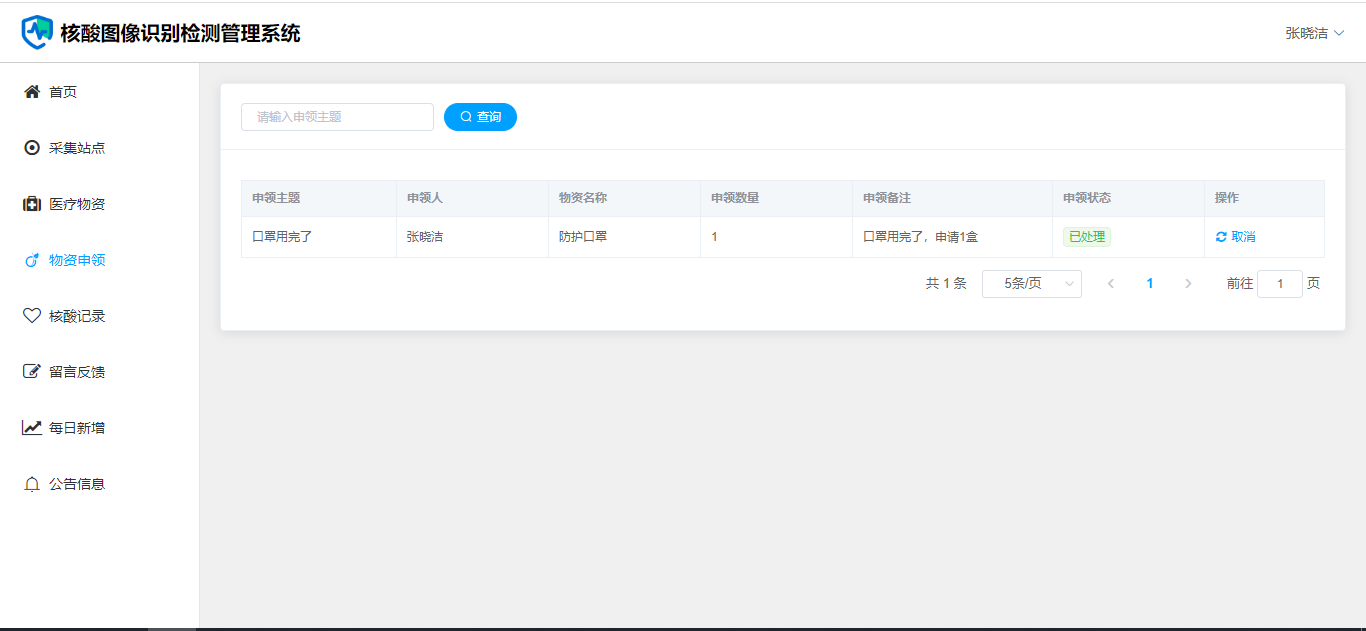
Task: Go to previous page with left arrow
Action: (1110, 284)
